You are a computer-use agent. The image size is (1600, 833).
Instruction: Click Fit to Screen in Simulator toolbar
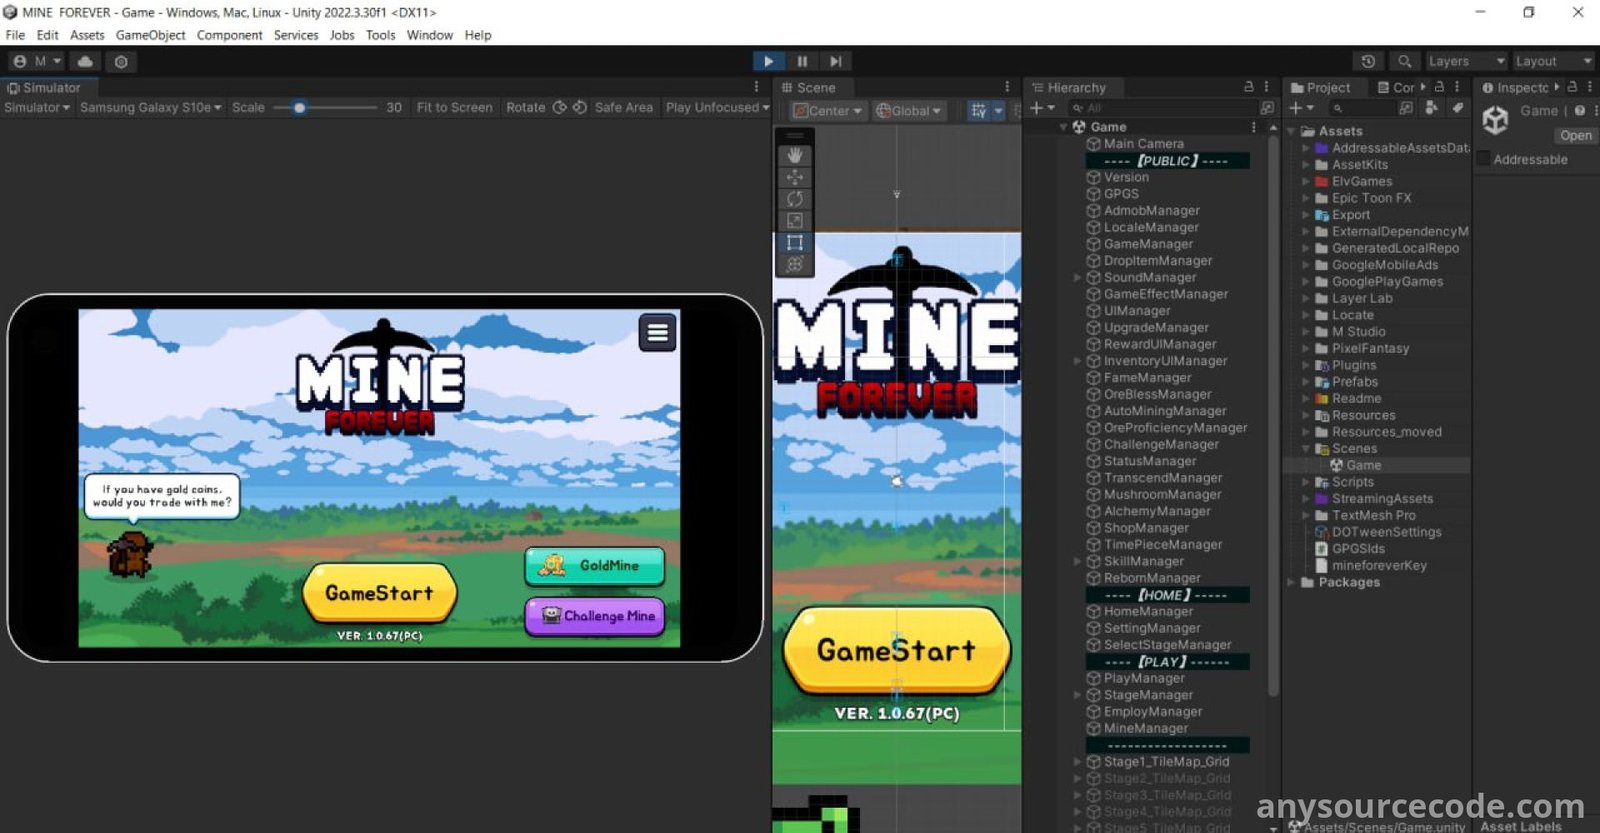pos(454,107)
